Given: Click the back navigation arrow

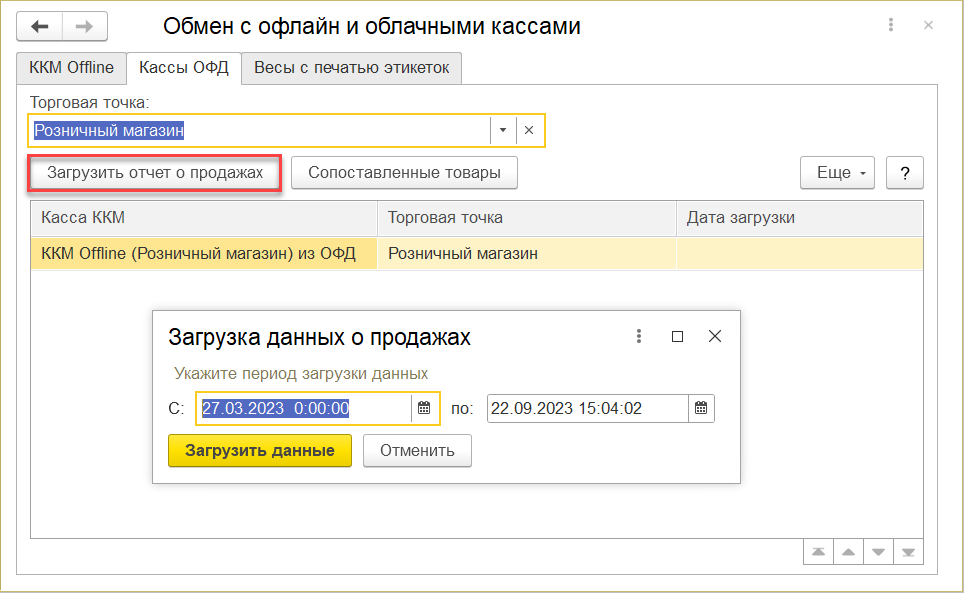Looking at the screenshot, I should tap(40, 26).
